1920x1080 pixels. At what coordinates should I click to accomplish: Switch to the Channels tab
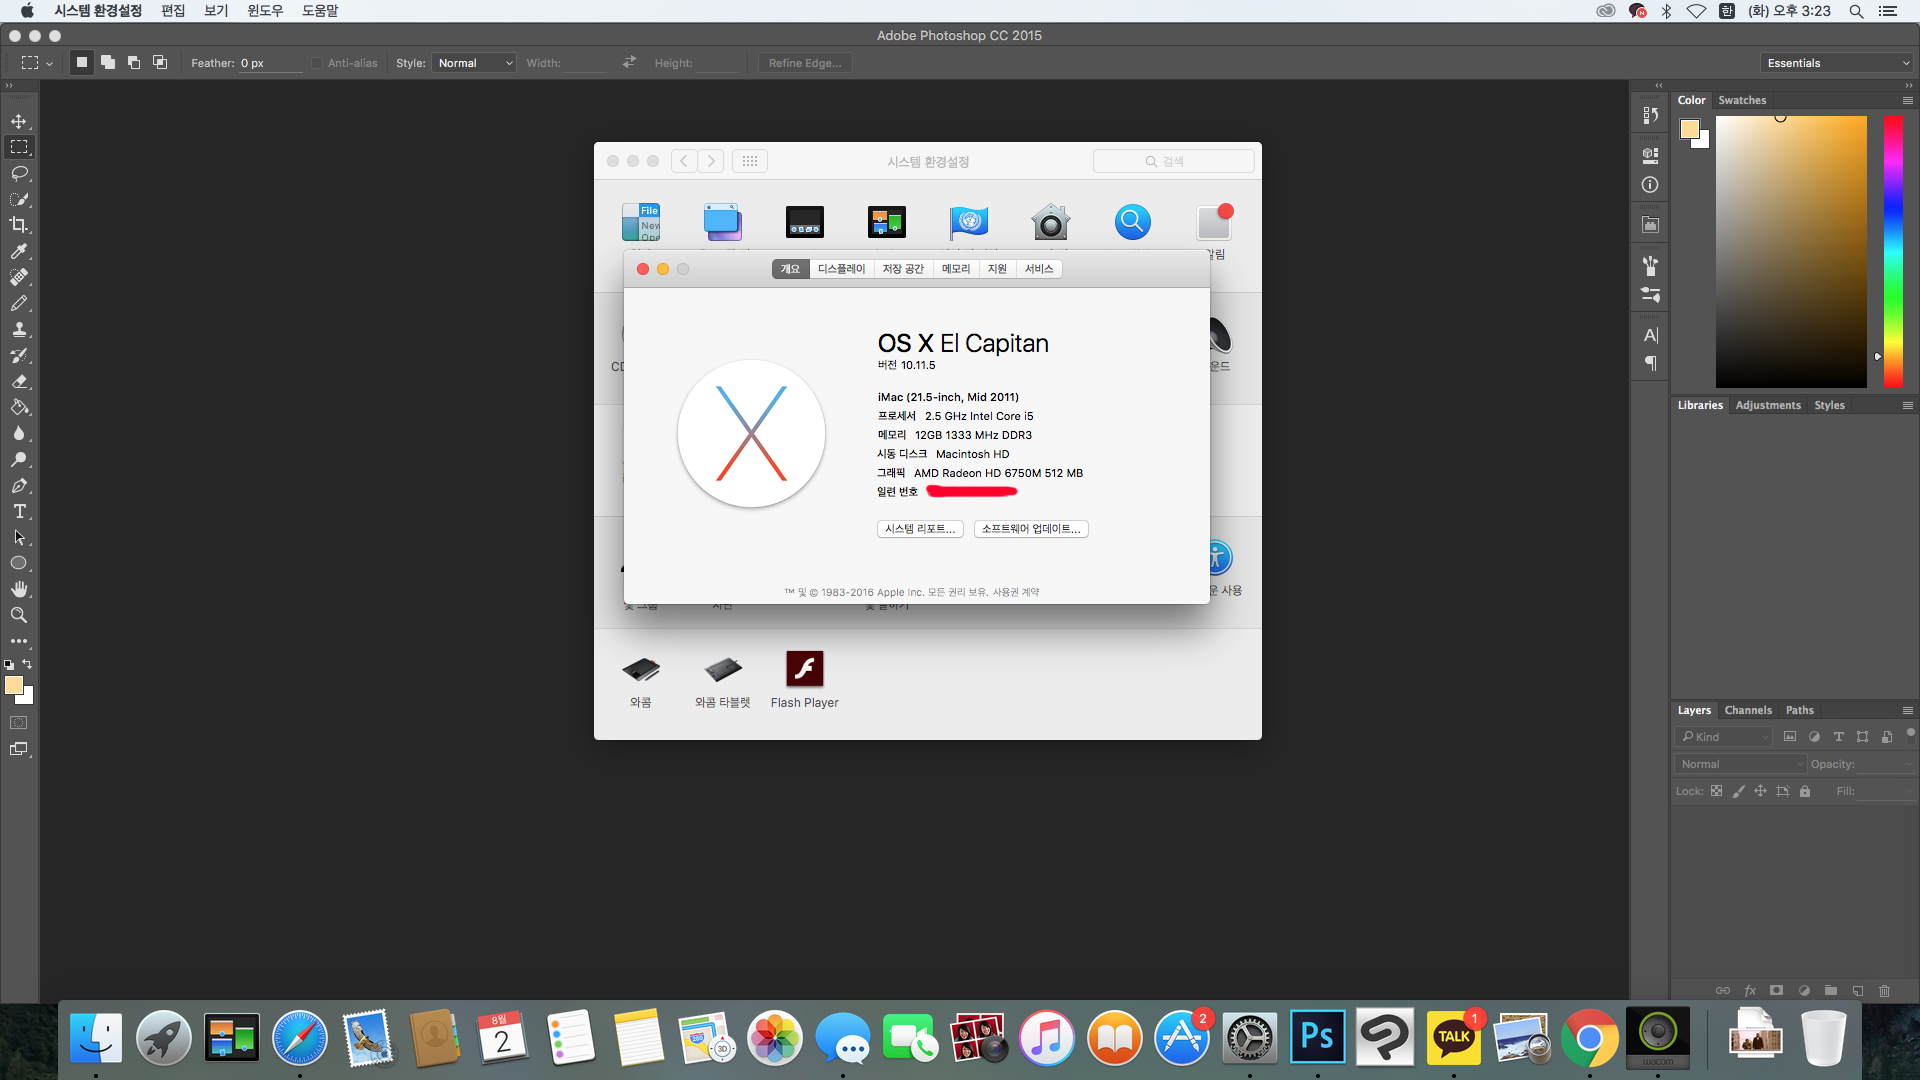(1748, 710)
